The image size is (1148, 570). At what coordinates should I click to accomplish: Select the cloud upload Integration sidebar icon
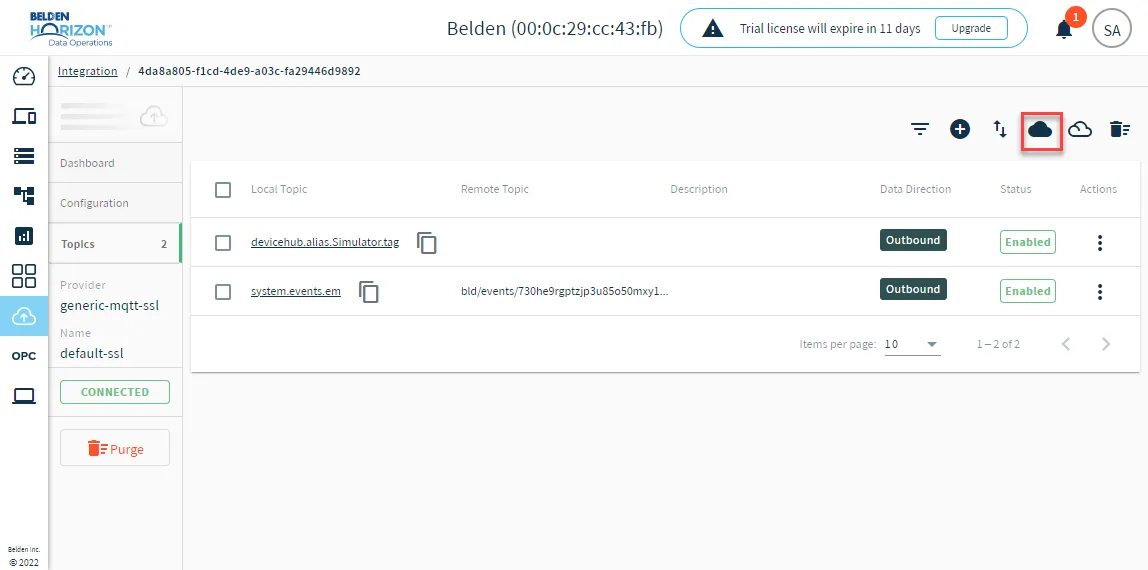point(24,316)
